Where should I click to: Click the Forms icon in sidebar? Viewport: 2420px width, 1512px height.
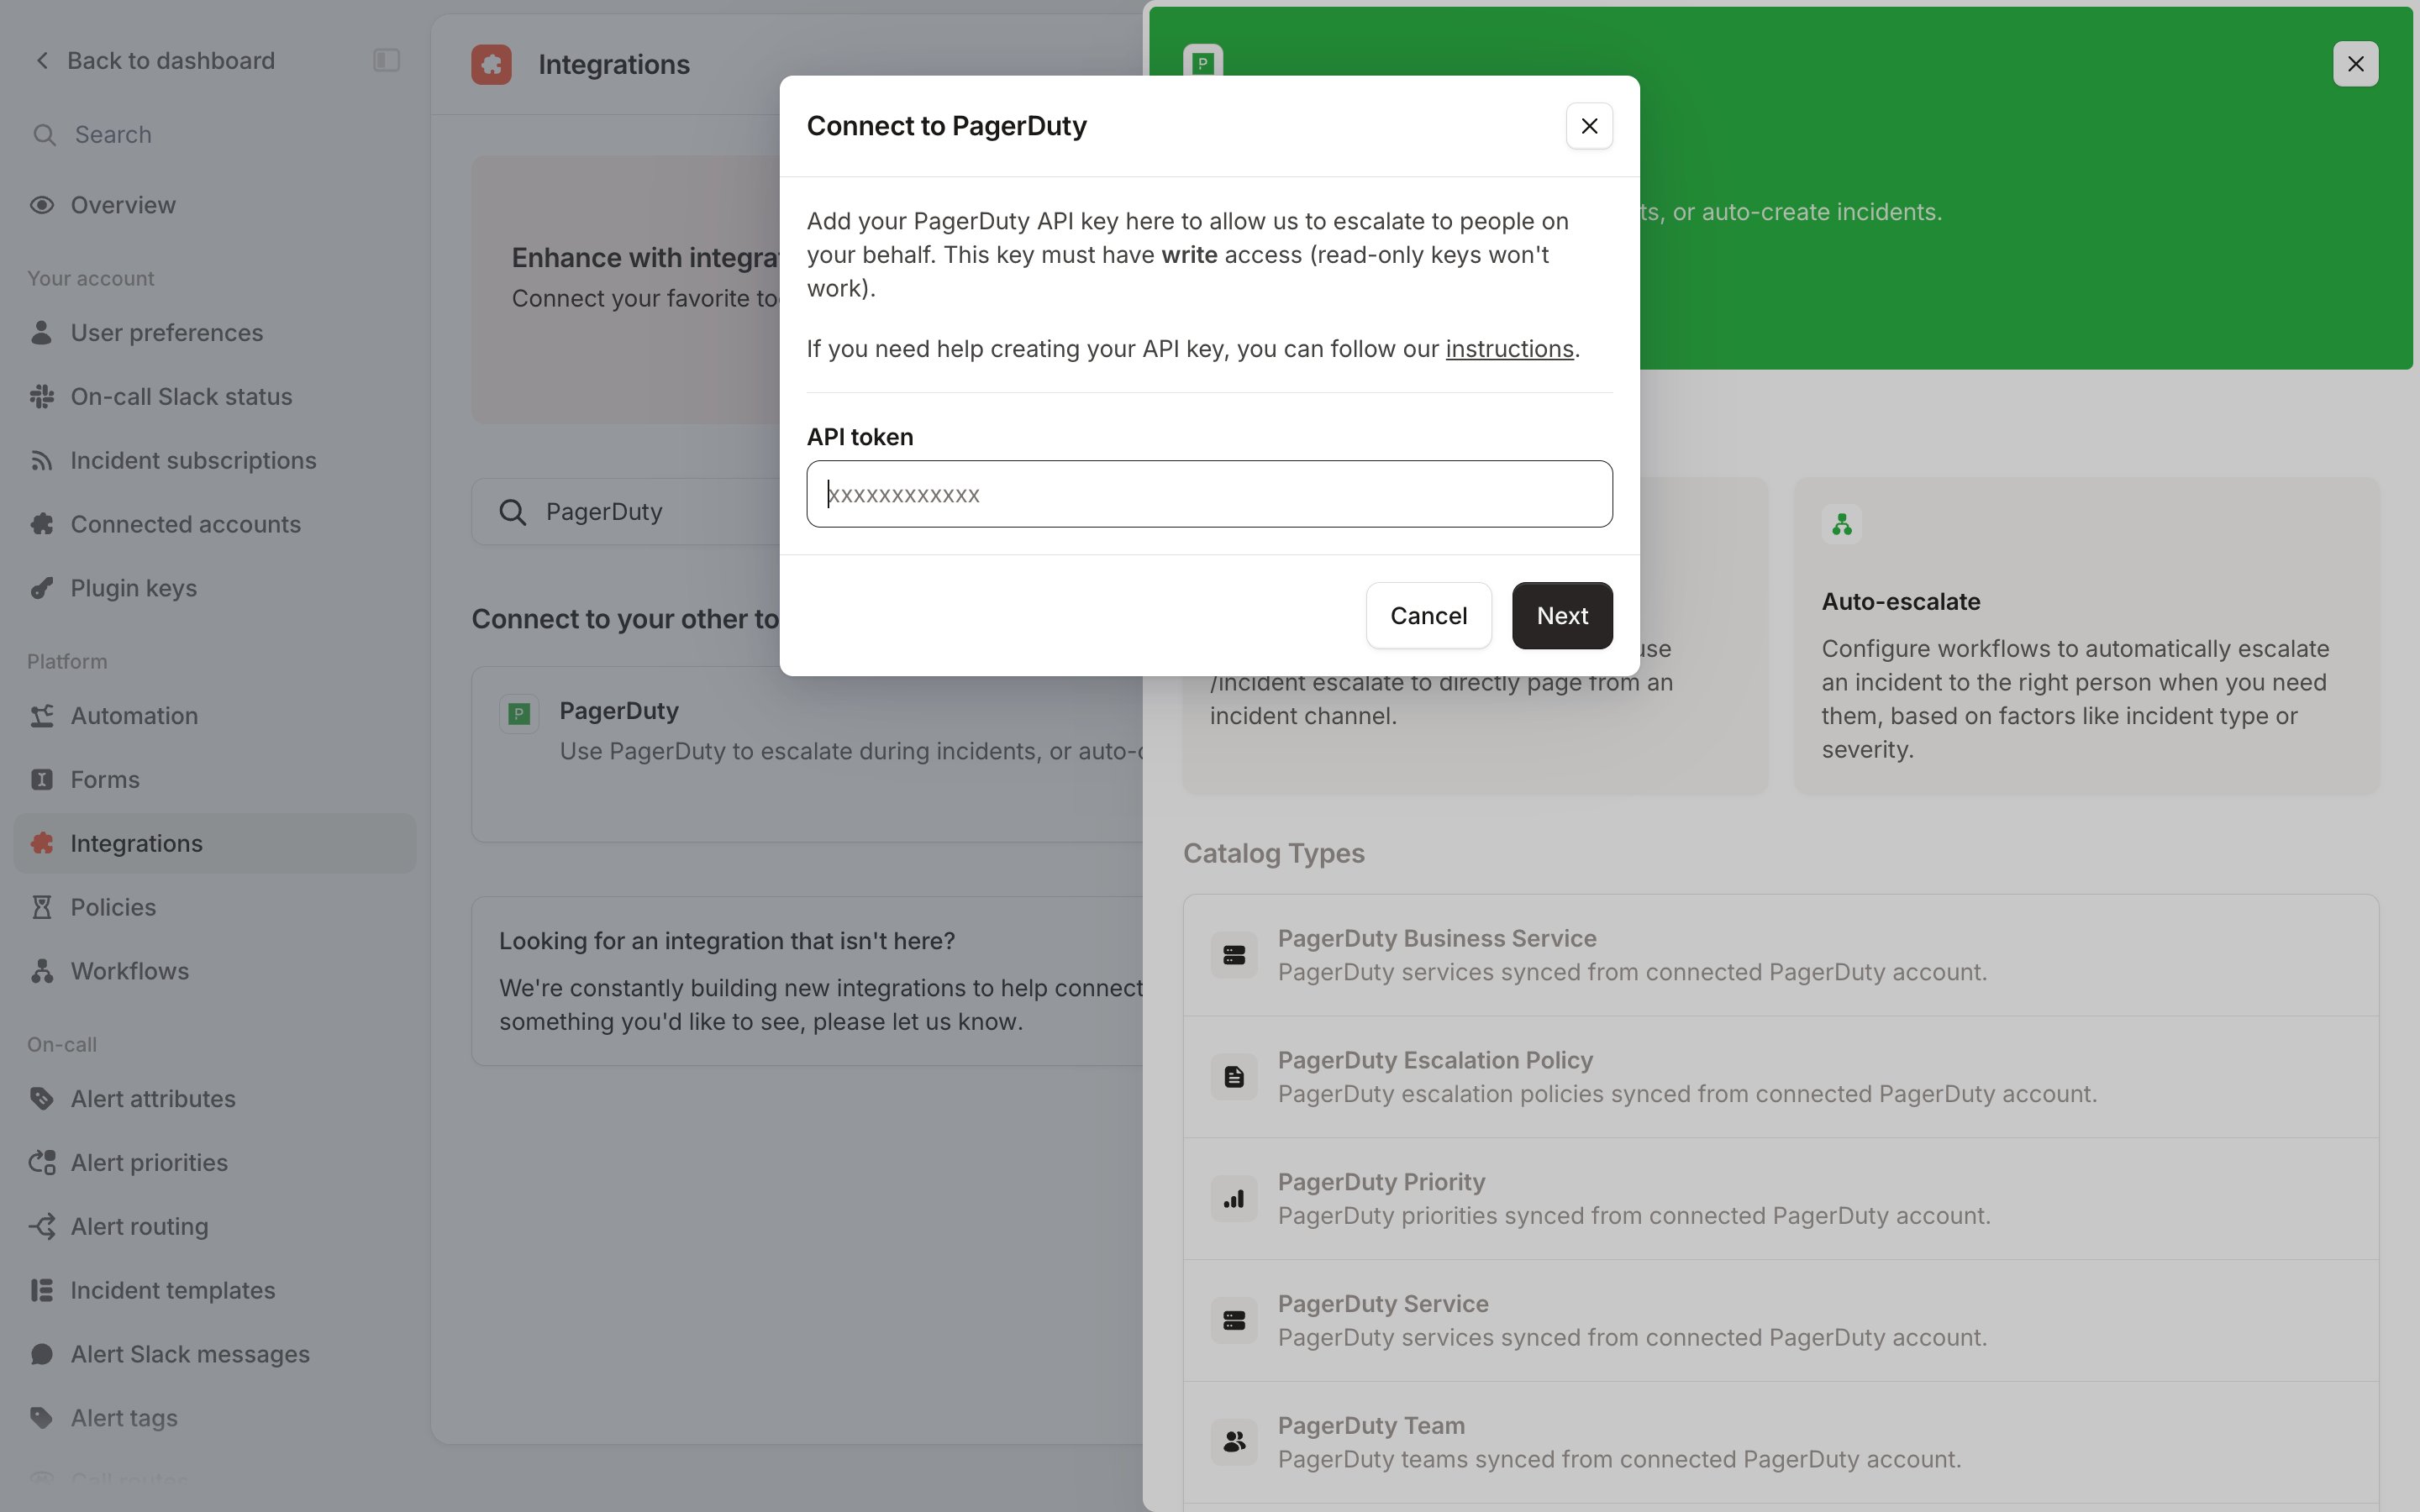[42, 780]
